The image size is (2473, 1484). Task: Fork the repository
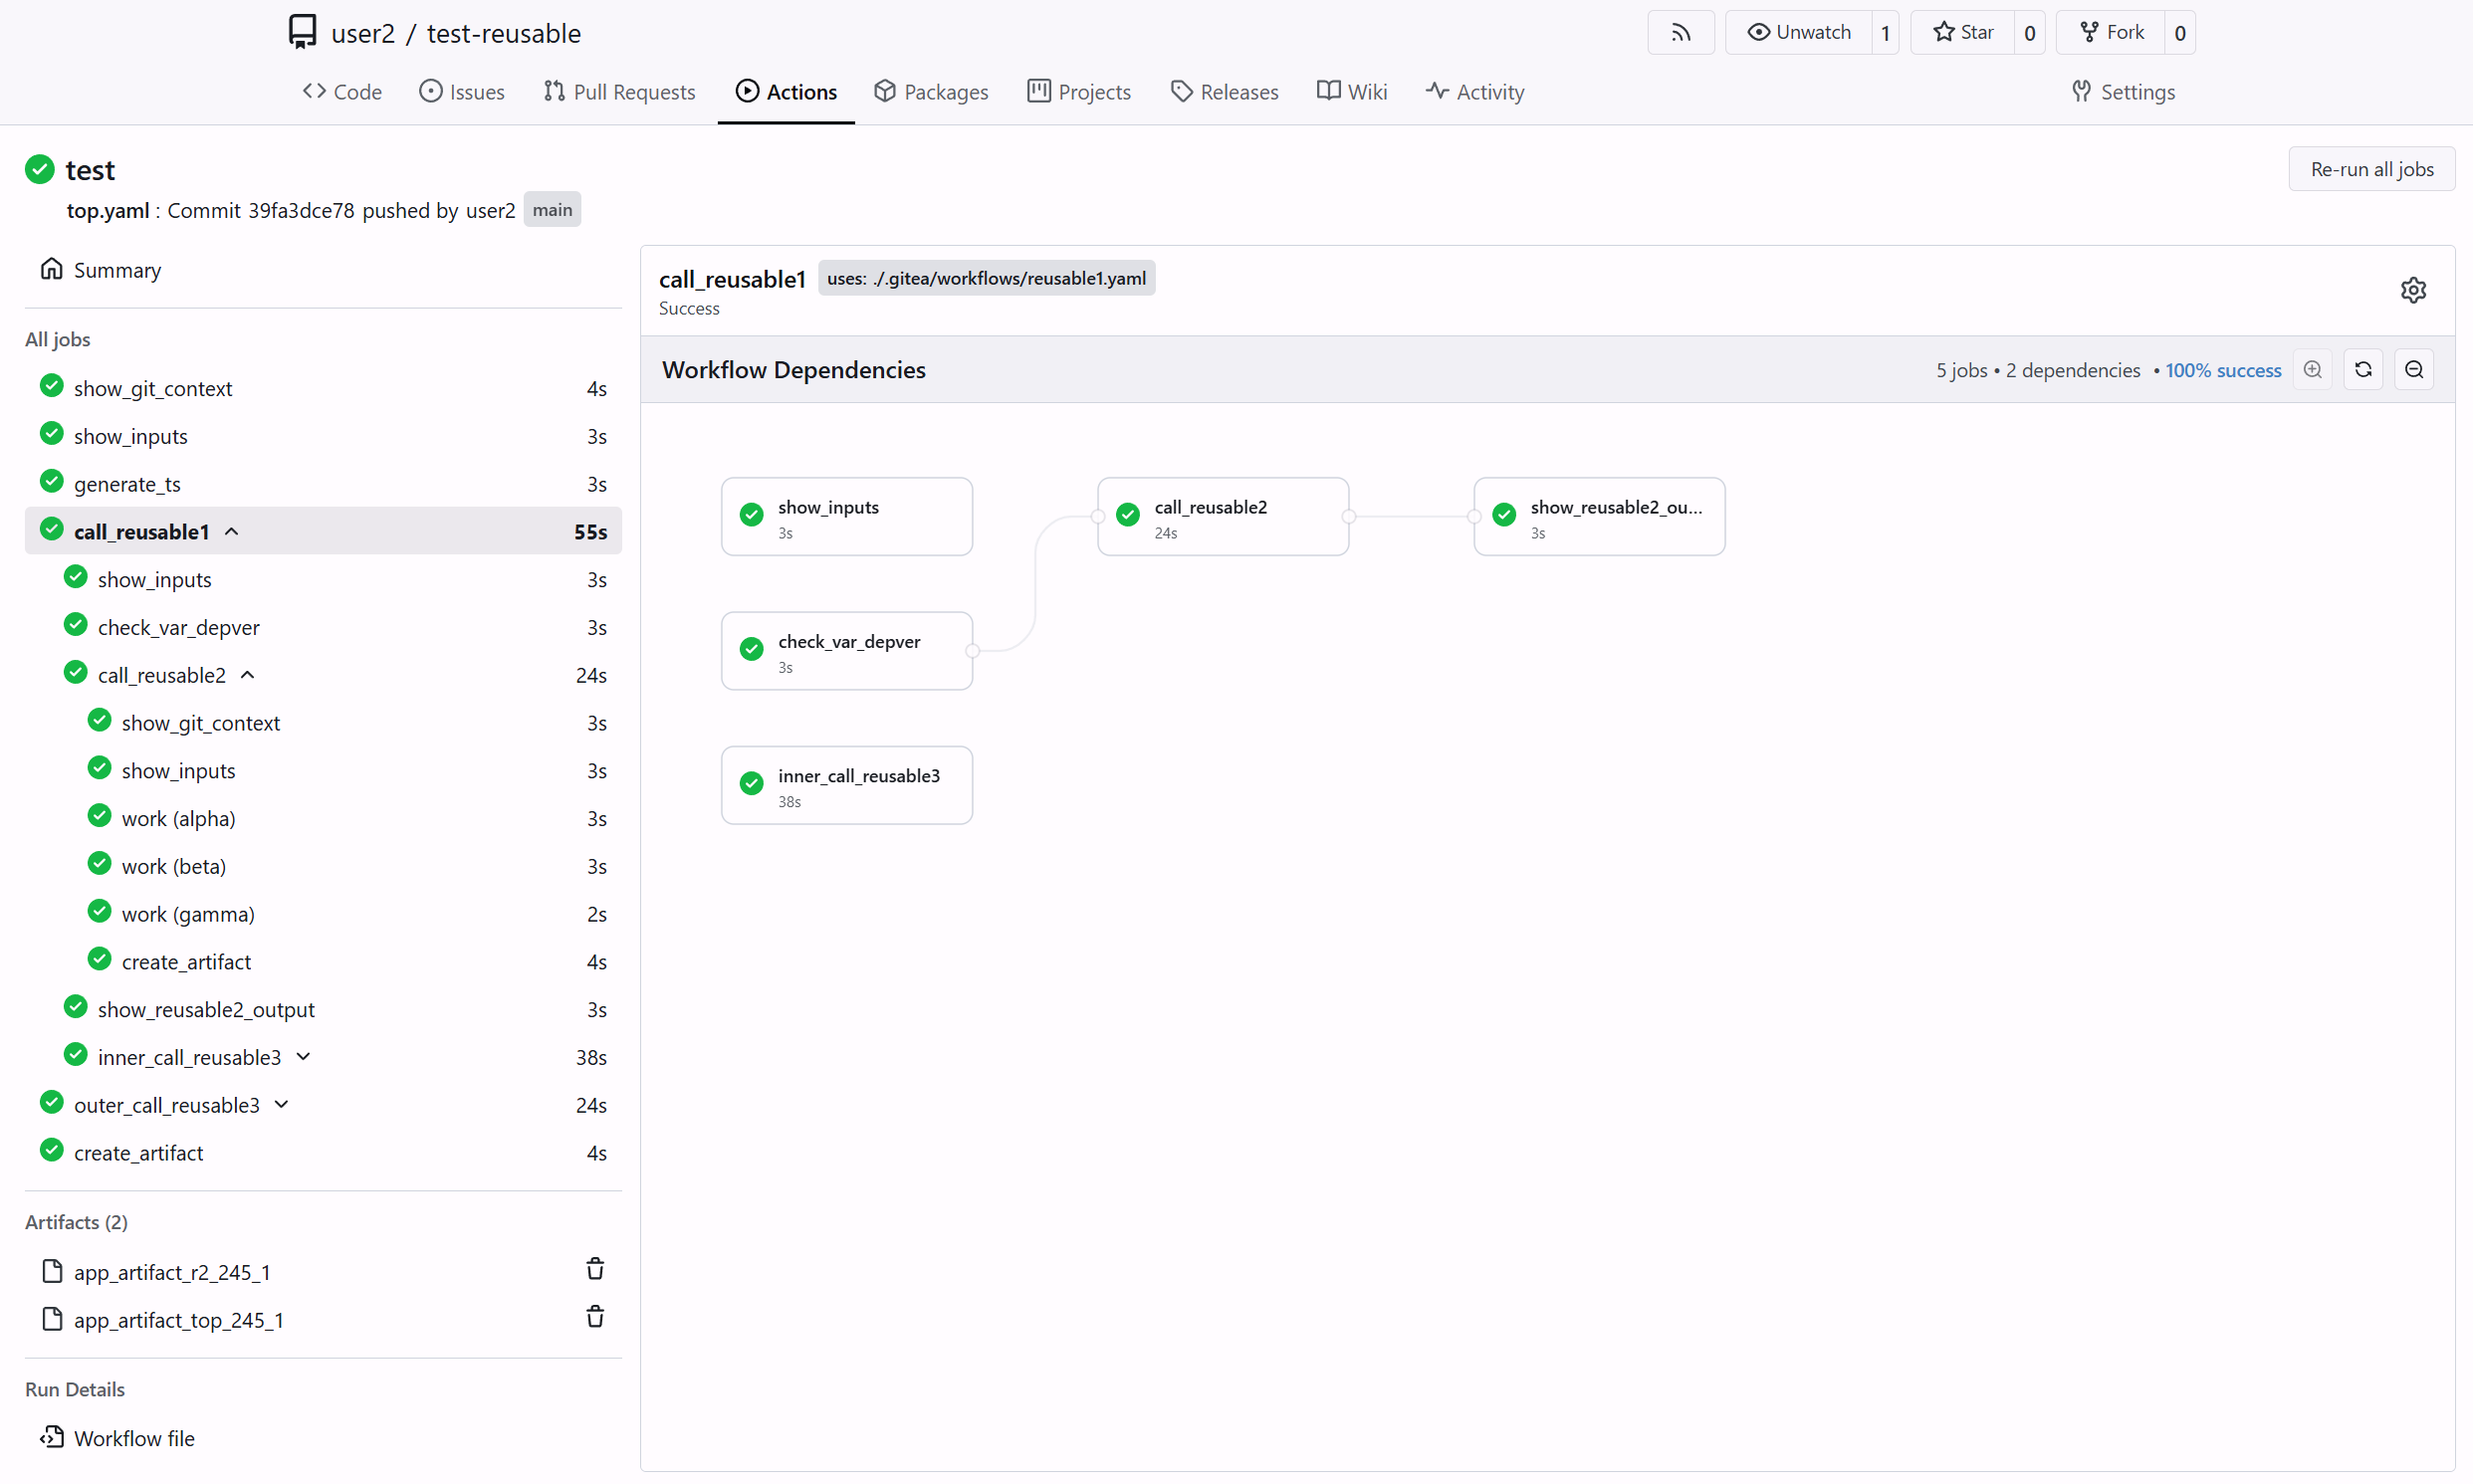[x=2110, y=33]
